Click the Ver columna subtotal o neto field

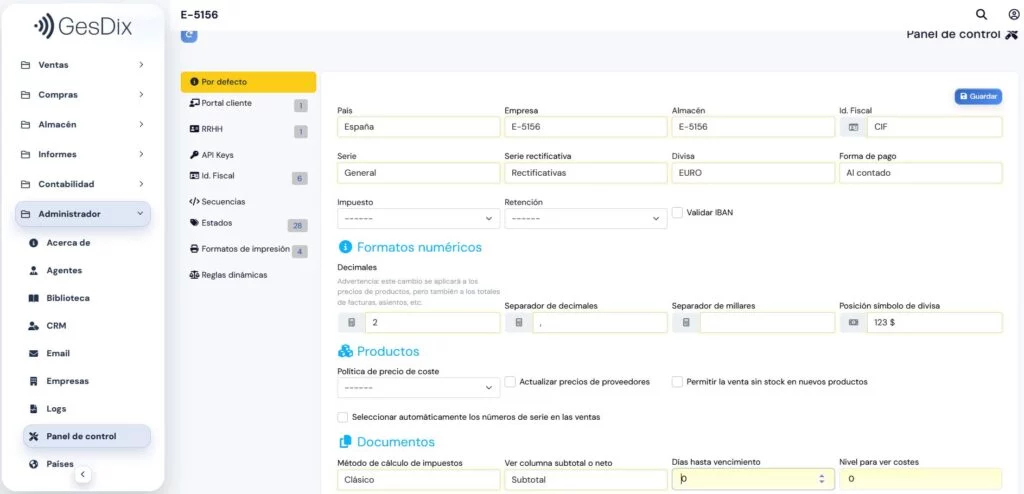coord(586,479)
